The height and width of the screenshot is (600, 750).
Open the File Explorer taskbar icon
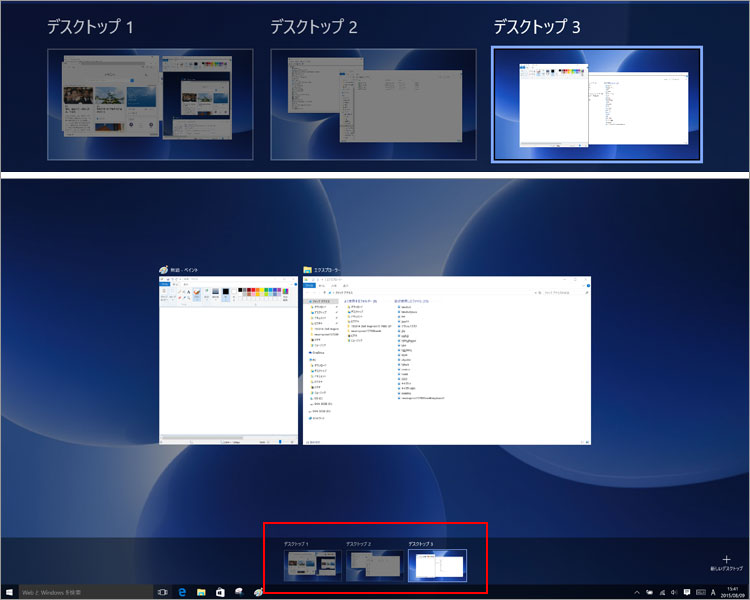coord(201,592)
